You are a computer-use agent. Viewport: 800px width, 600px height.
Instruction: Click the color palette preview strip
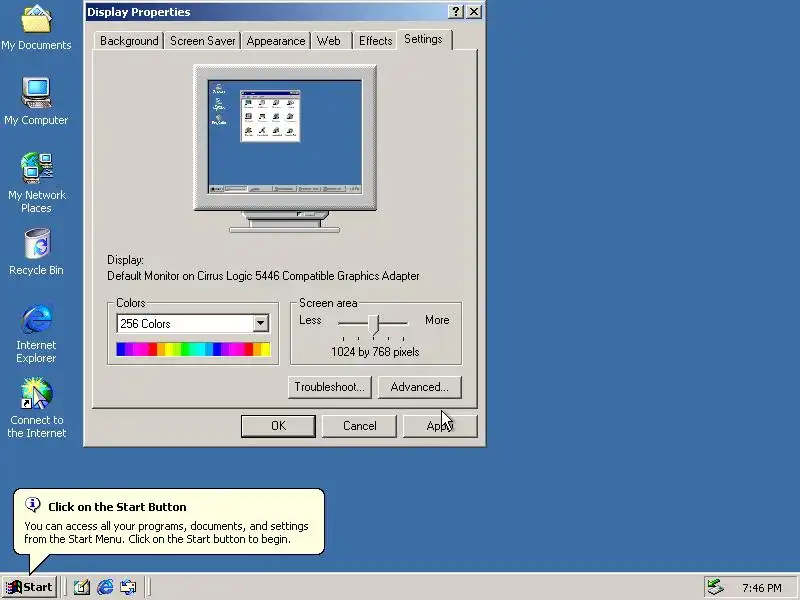193,349
